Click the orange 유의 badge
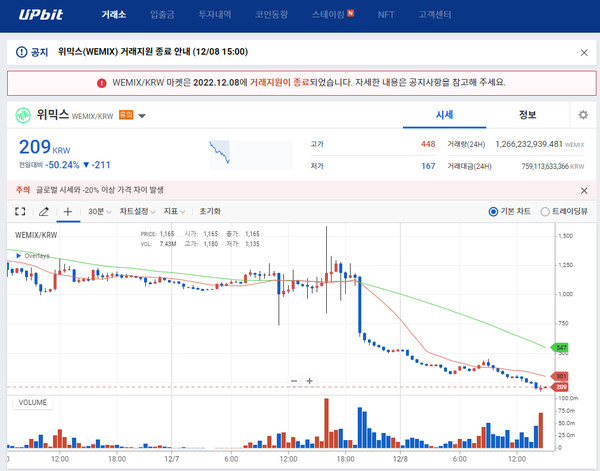Viewport: 600px width, 471px height. click(126, 115)
